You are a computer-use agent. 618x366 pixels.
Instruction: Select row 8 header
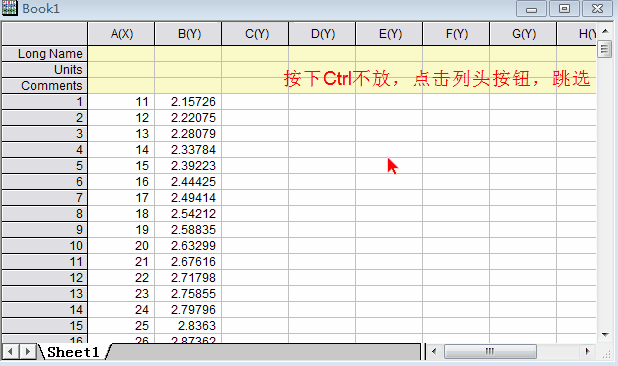click(45, 214)
